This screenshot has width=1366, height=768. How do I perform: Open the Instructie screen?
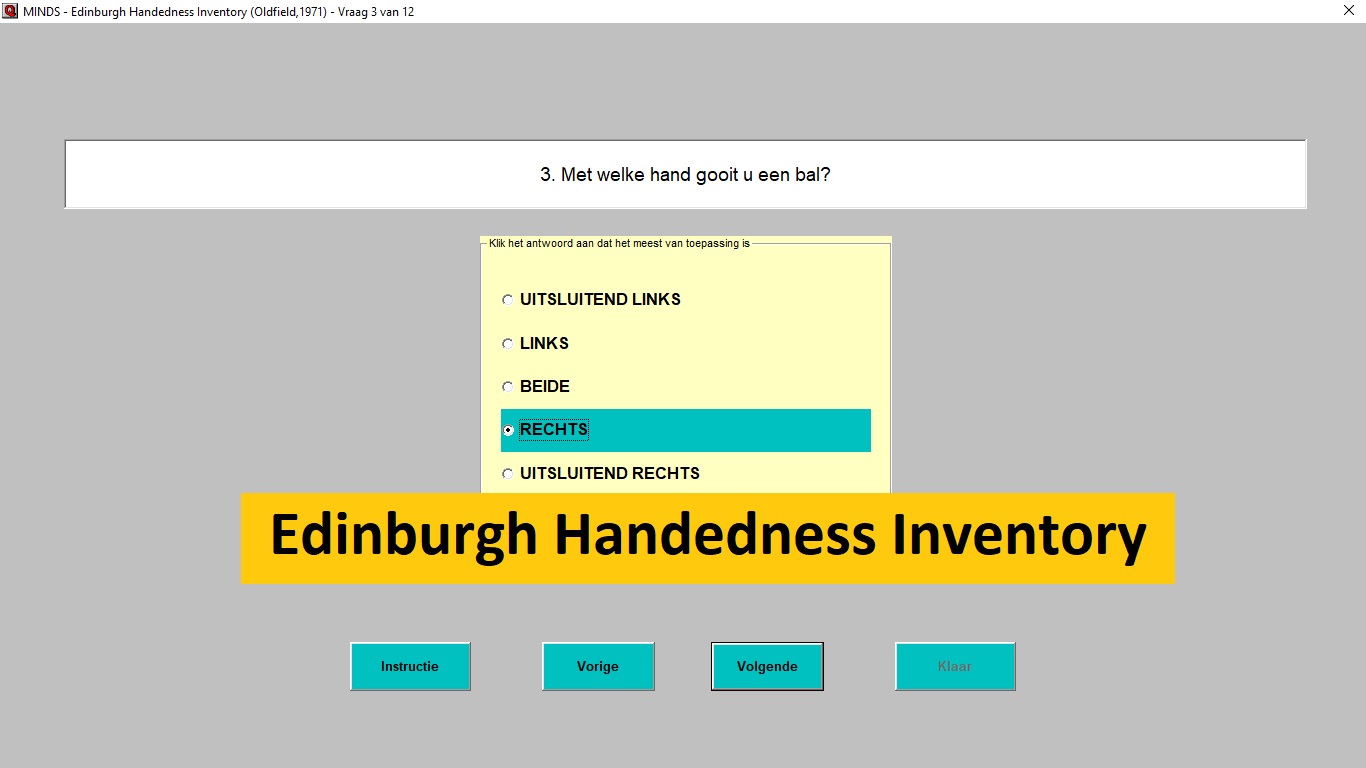point(410,666)
